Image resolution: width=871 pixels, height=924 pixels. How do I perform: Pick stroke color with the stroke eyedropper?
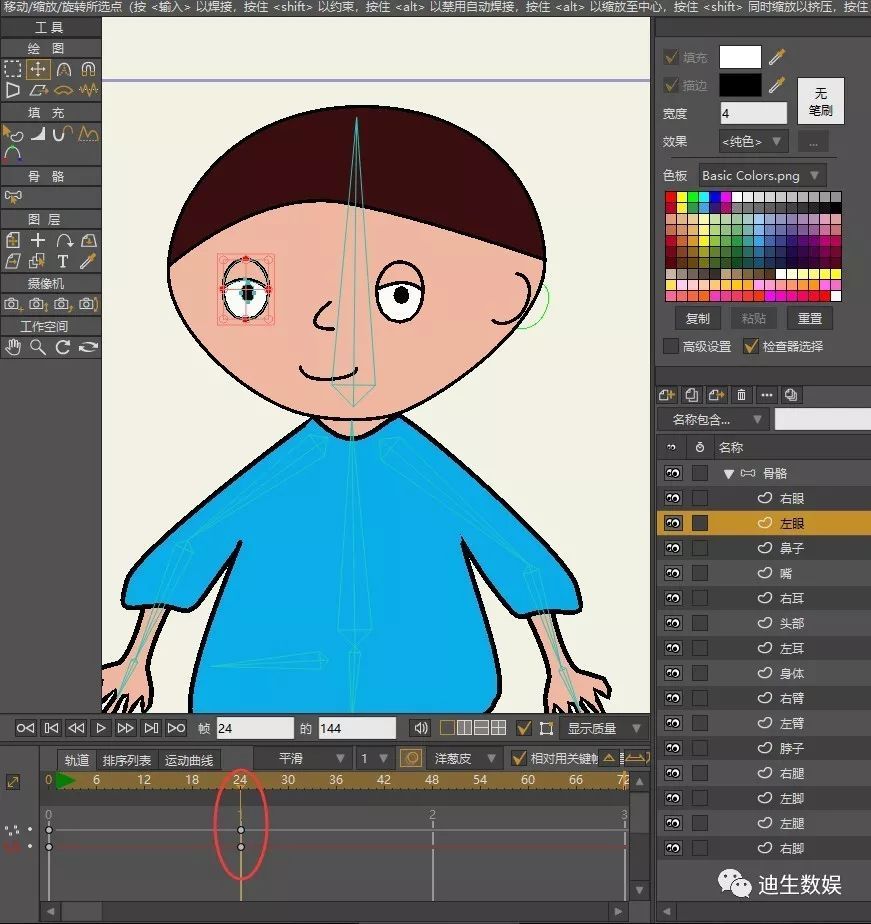click(x=777, y=85)
